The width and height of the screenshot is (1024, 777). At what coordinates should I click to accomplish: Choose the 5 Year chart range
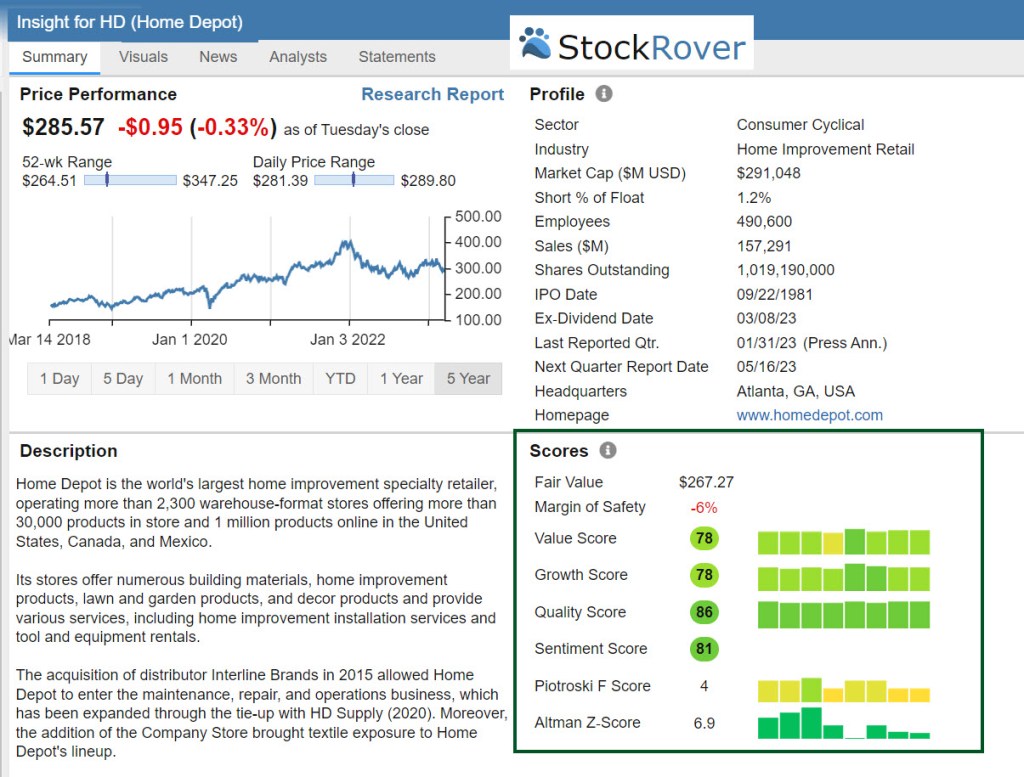pyautogui.click(x=468, y=379)
